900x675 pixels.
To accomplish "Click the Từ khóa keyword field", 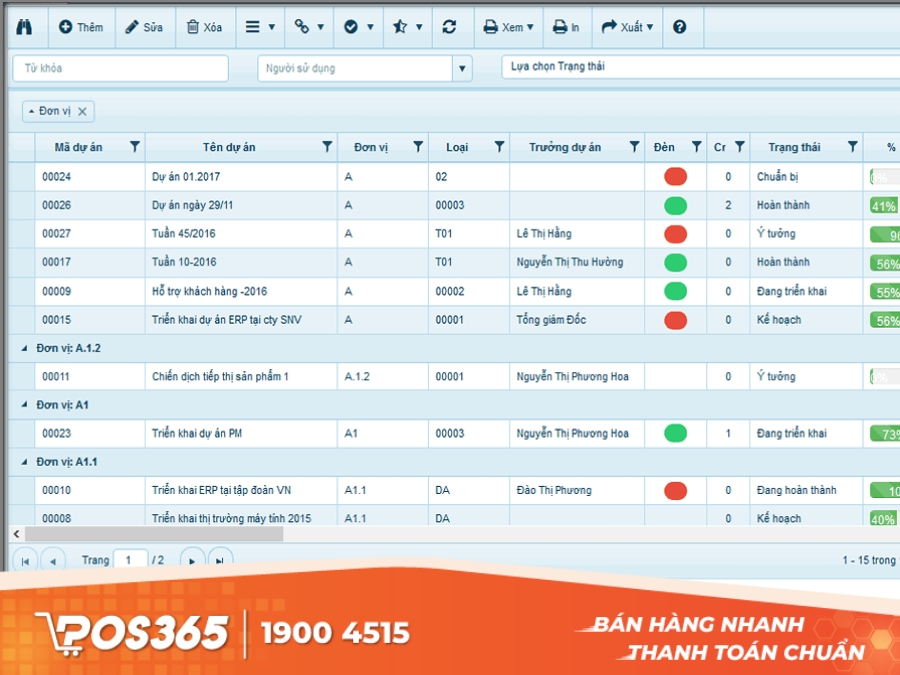I will 120,69.
